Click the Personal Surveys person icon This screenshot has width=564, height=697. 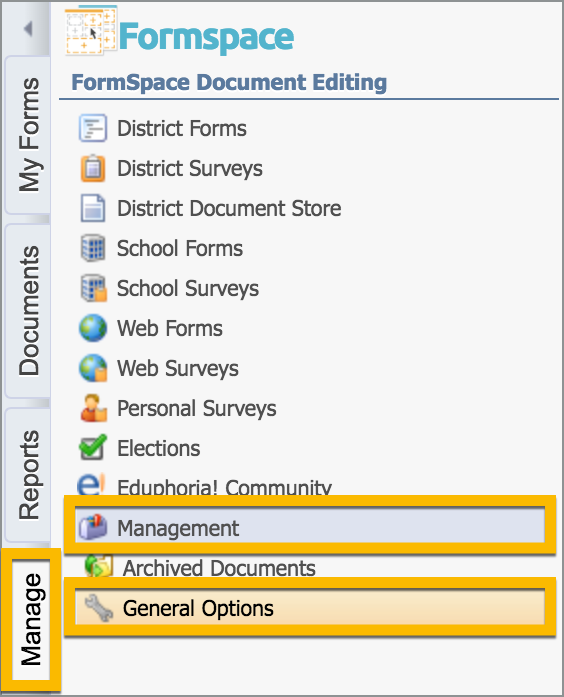(93, 408)
